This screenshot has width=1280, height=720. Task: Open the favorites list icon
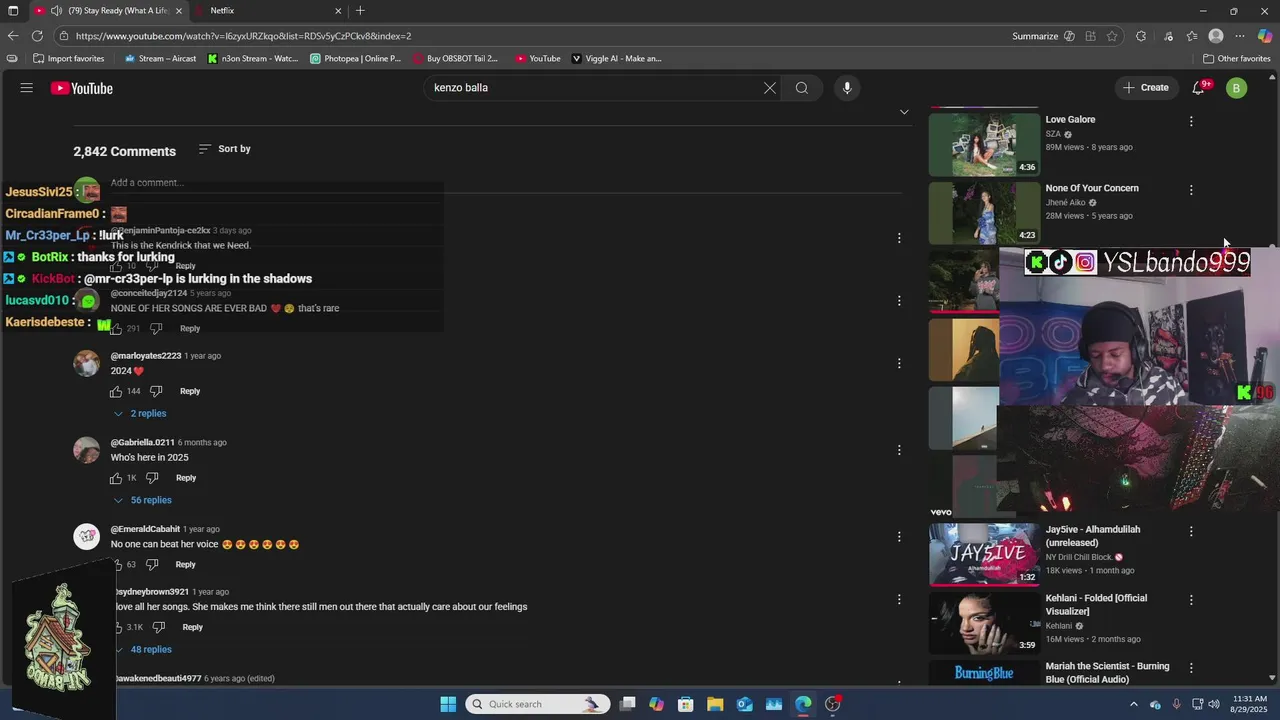click(x=1192, y=36)
